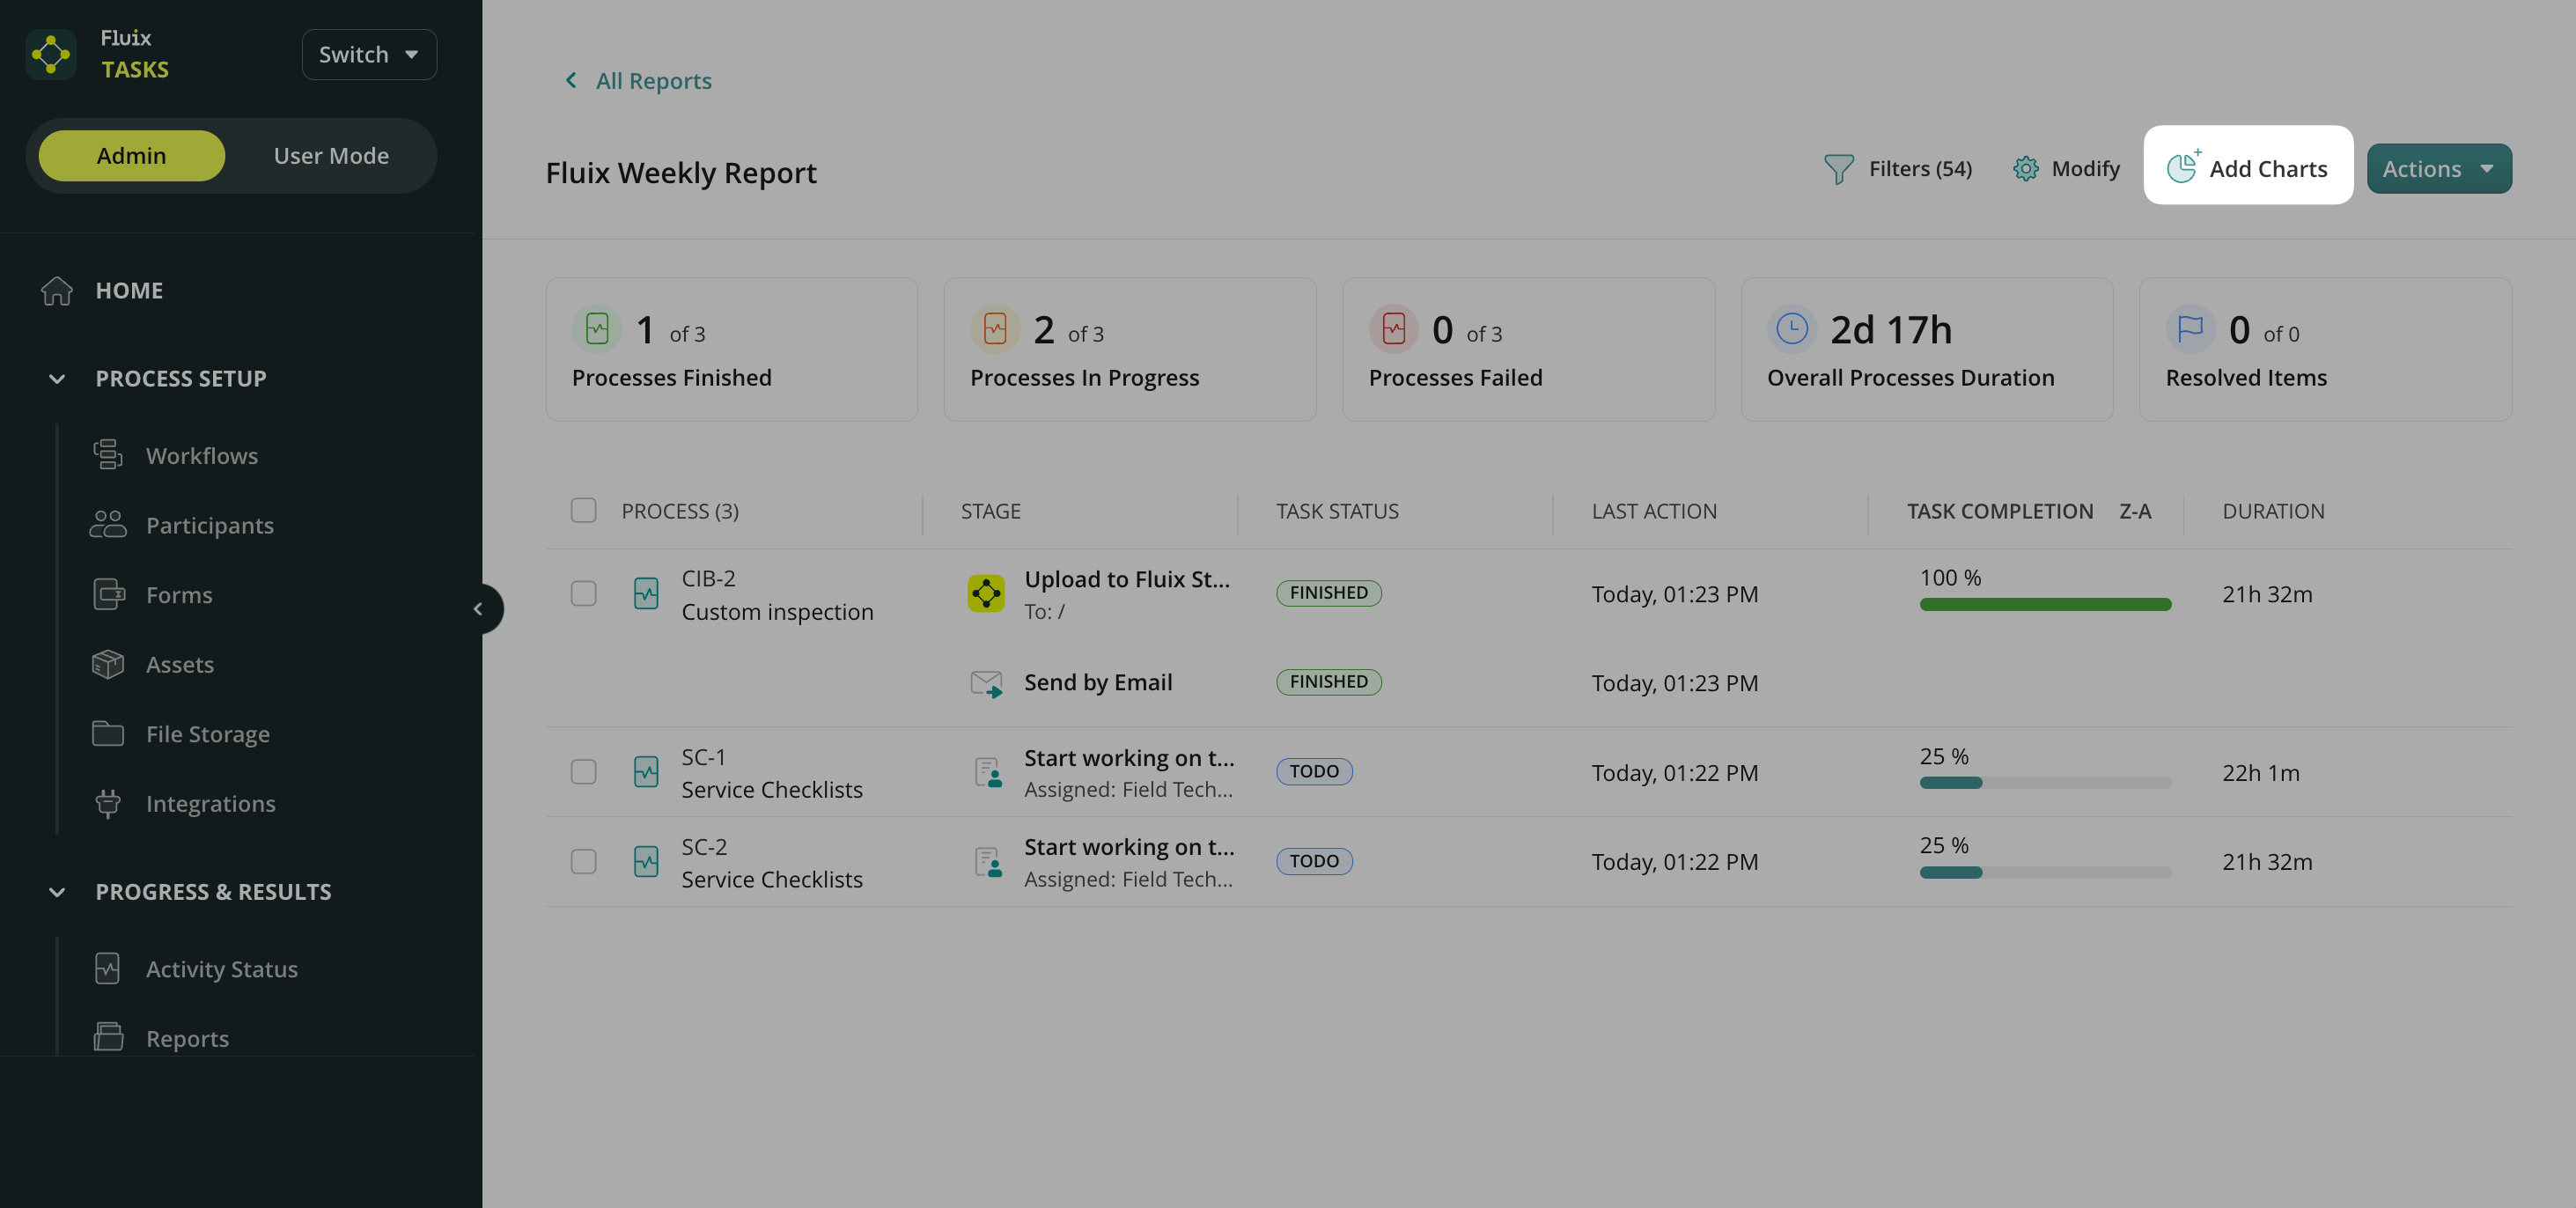Select the SC-1 row checkbox

[x=583, y=772]
